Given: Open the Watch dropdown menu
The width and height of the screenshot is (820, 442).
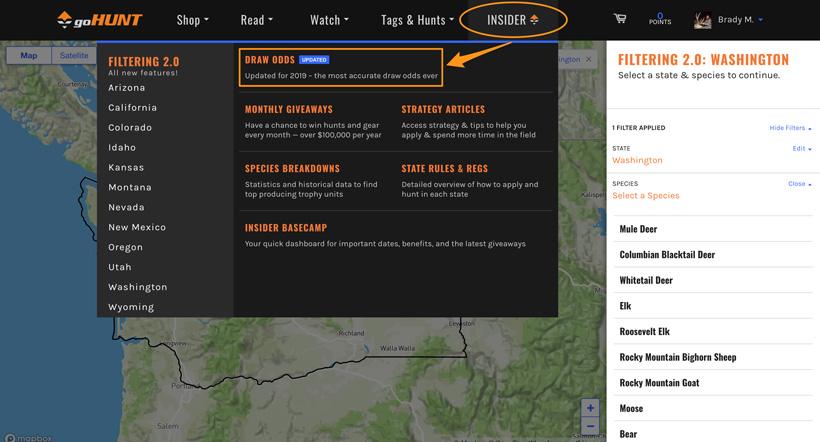Looking at the screenshot, I should (x=329, y=20).
